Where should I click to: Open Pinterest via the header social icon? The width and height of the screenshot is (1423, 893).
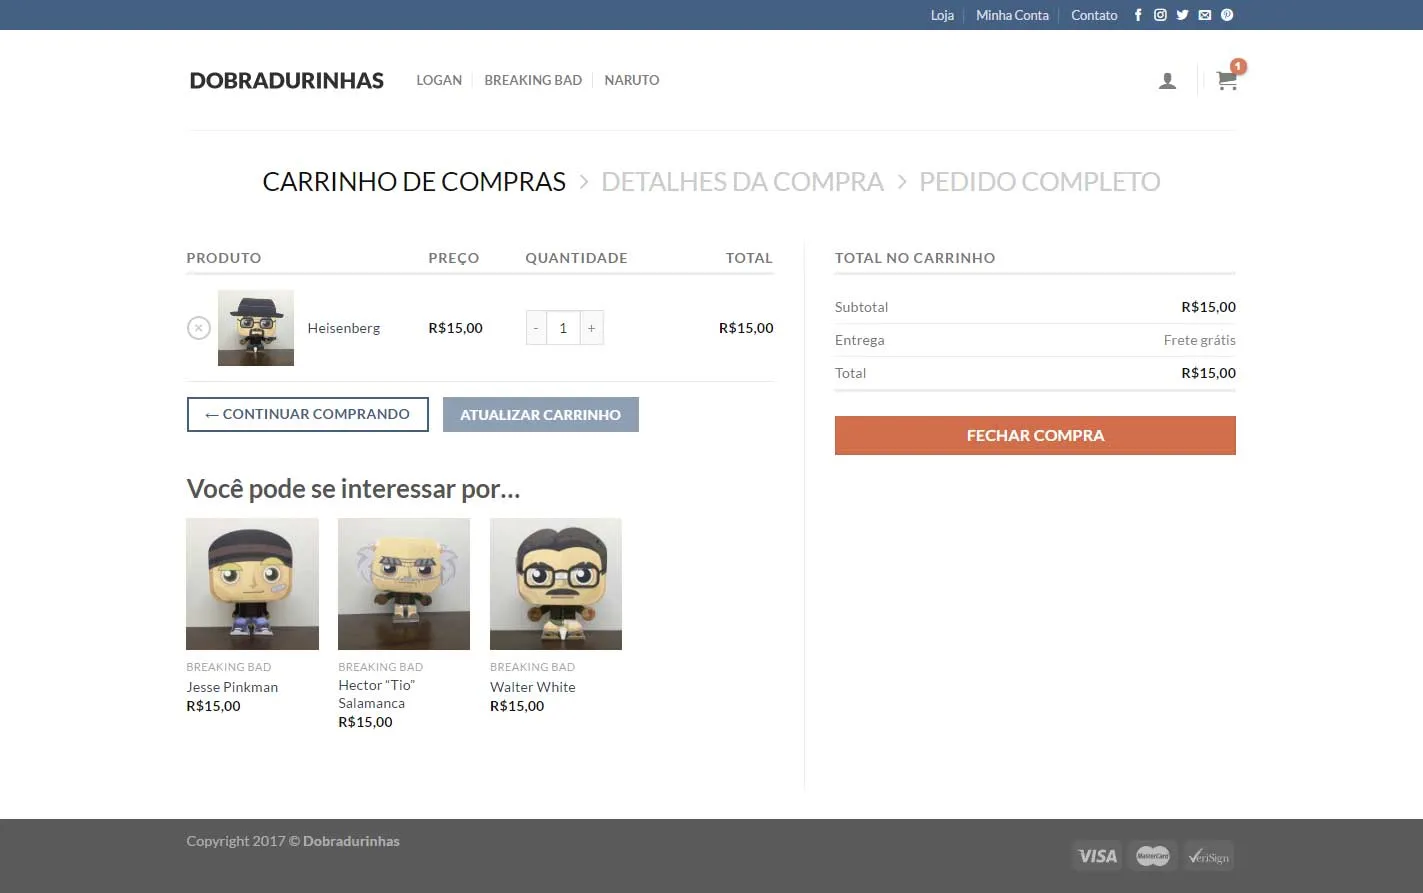(x=1226, y=15)
